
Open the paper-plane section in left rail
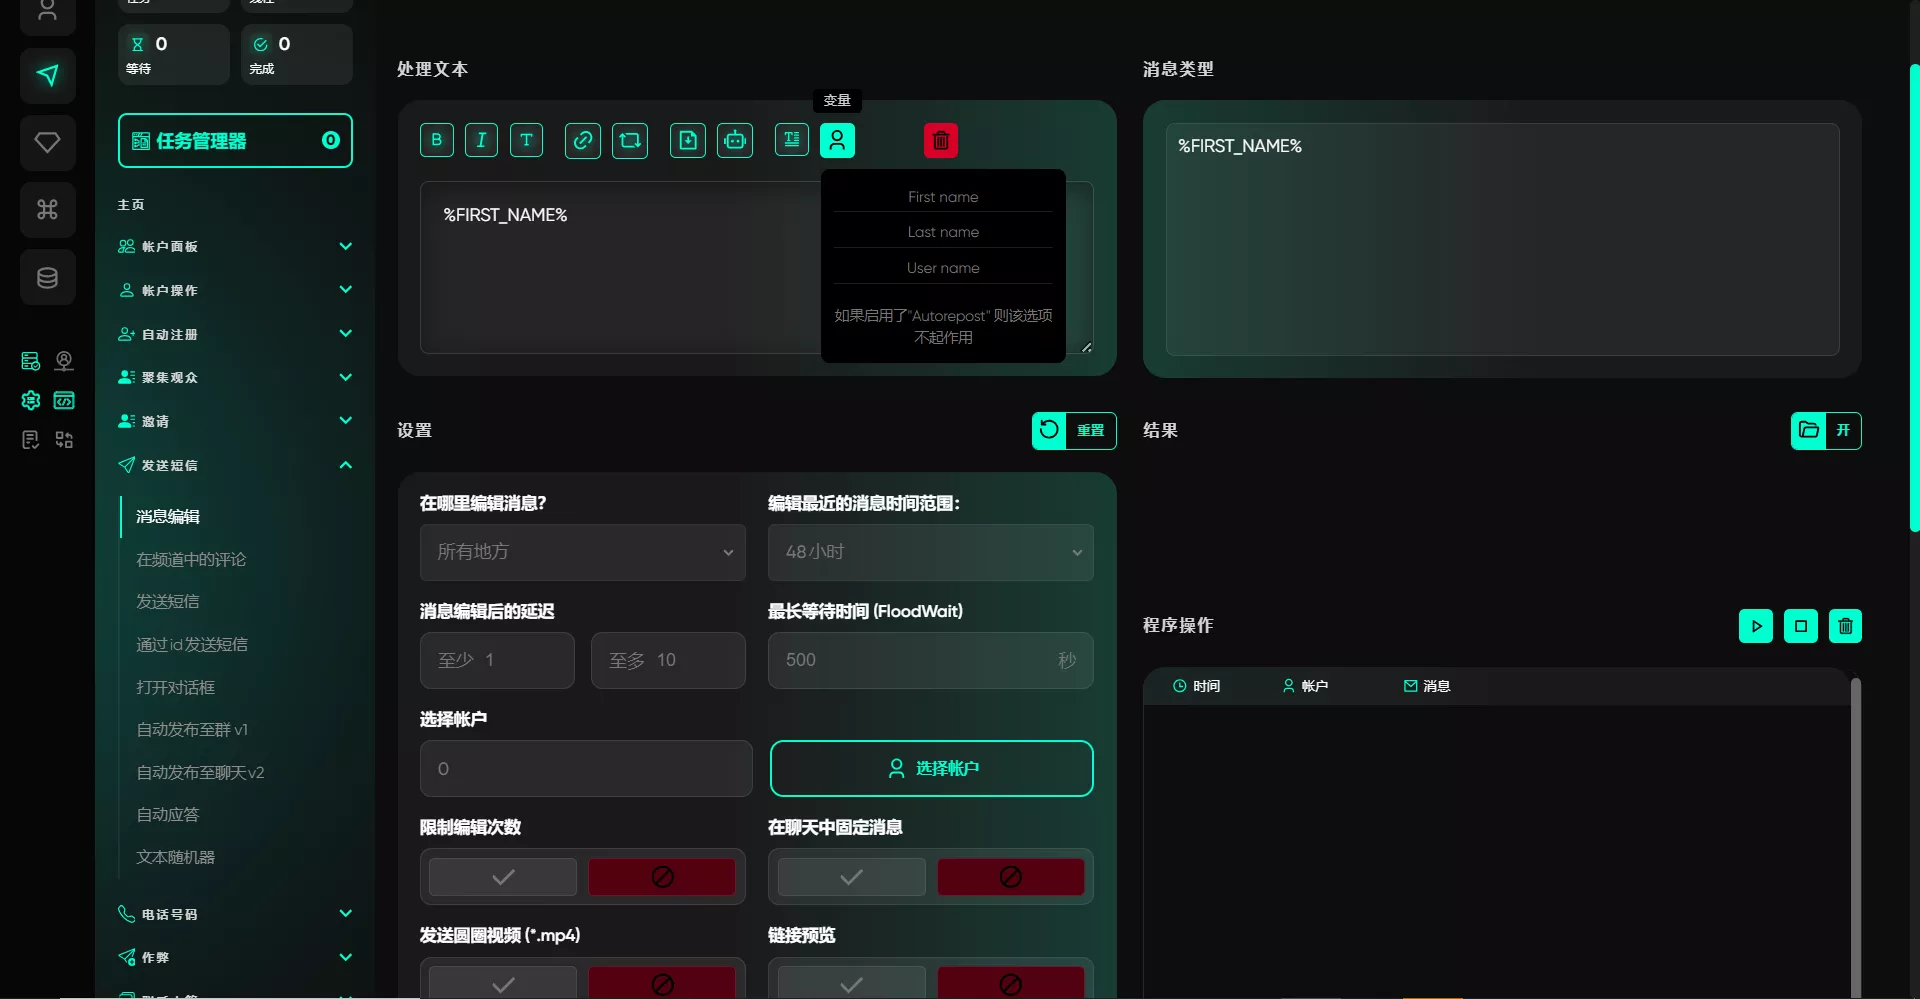[47, 75]
